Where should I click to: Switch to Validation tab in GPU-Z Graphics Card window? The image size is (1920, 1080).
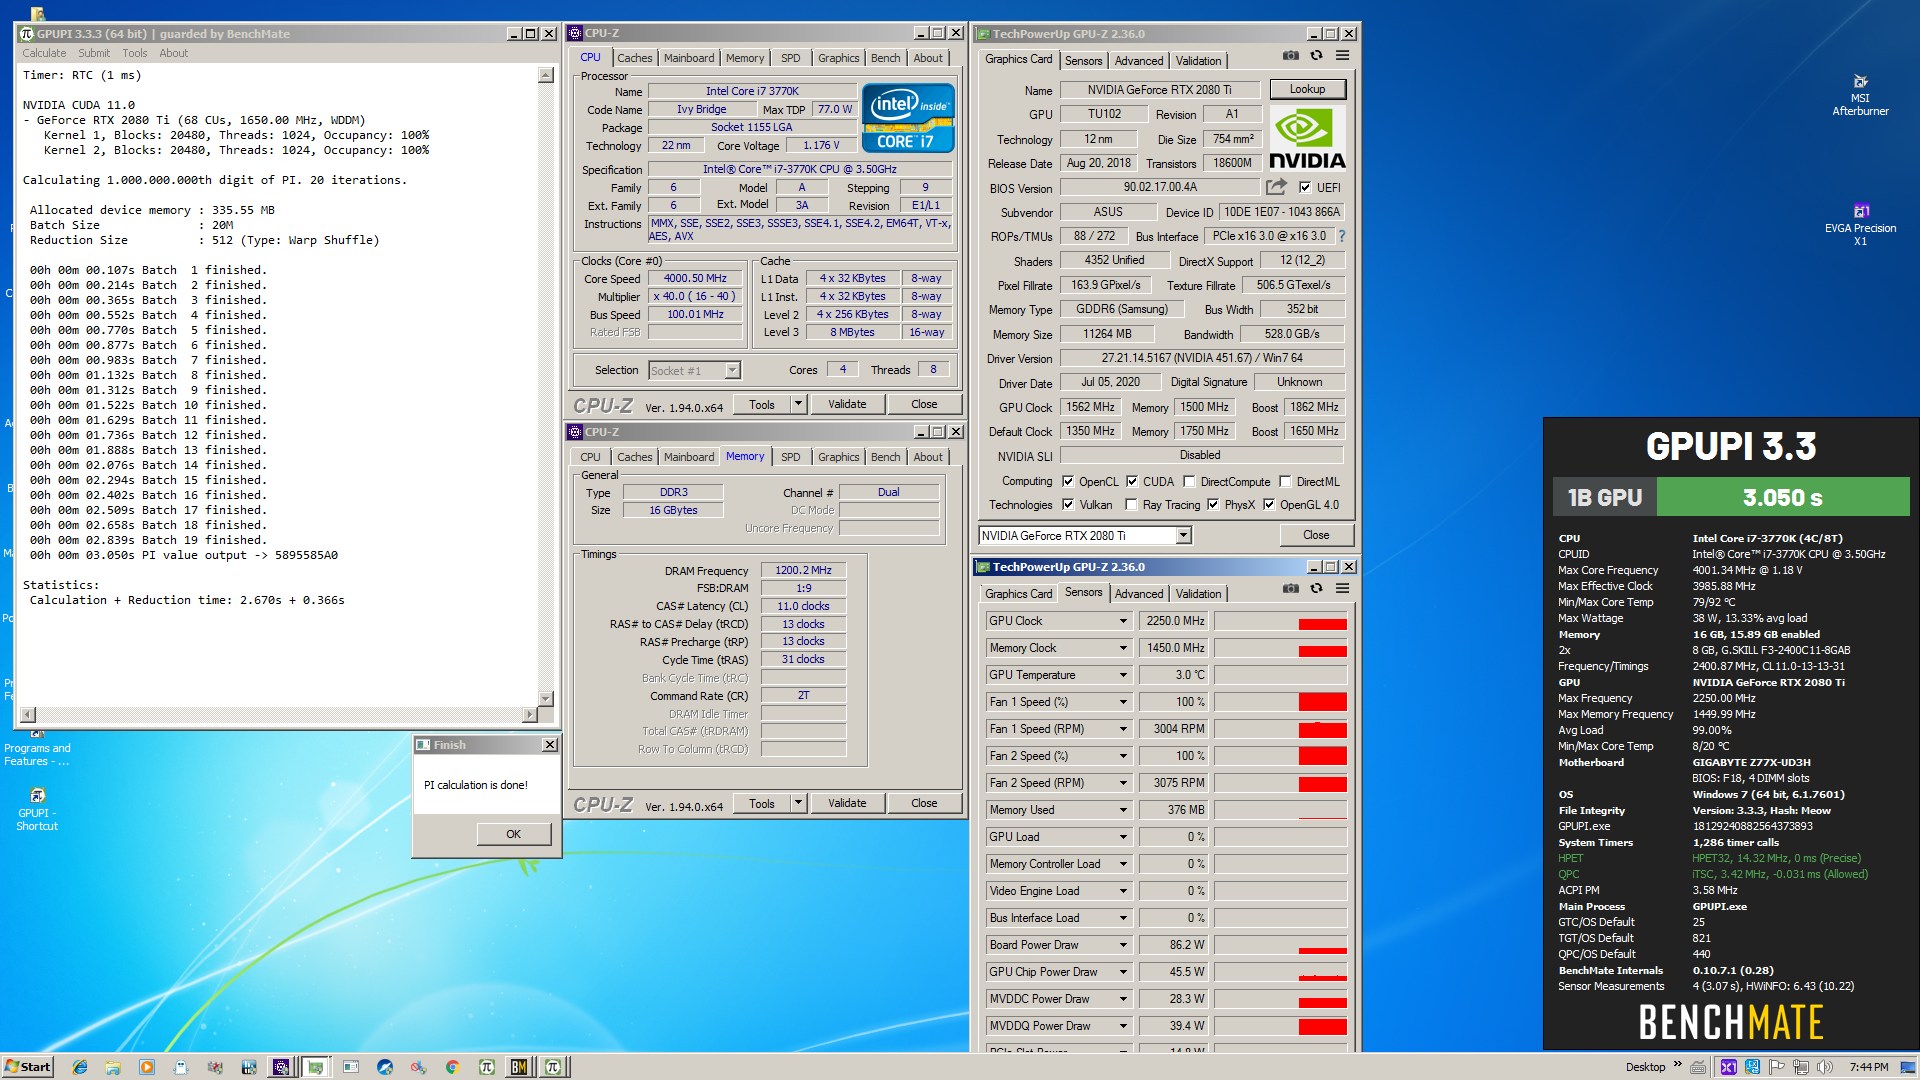coord(1198,61)
